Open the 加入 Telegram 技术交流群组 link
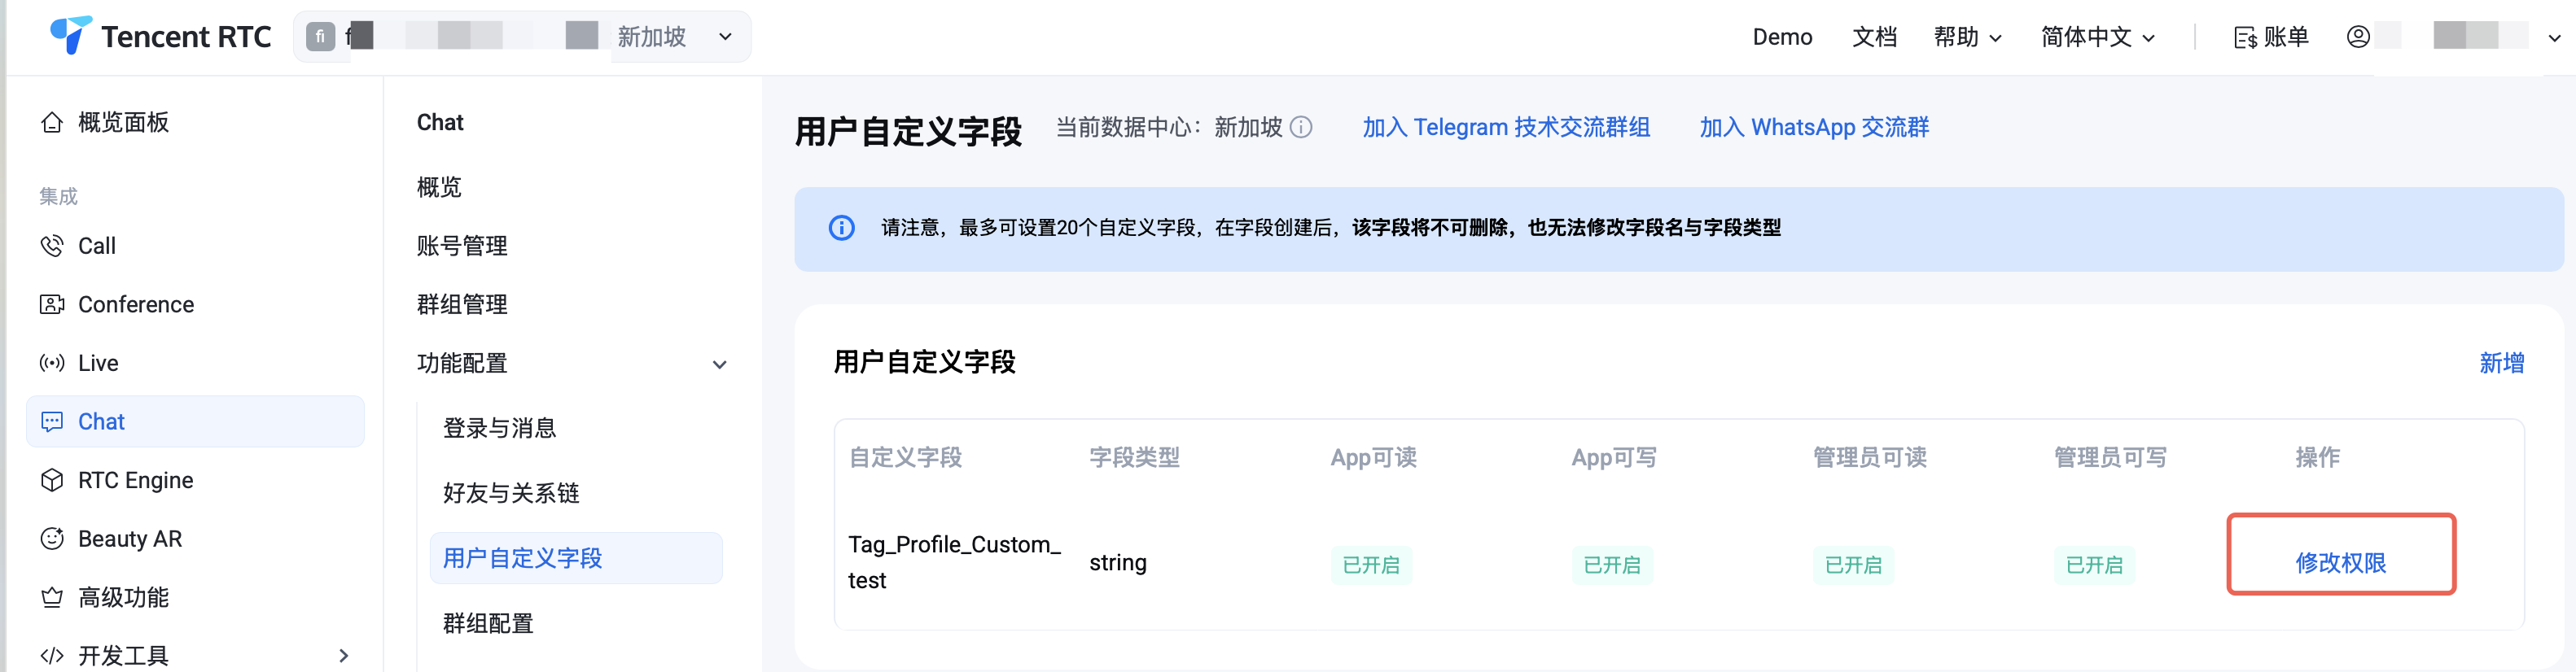2576x672 pixels. click(x=1506, y=128)
